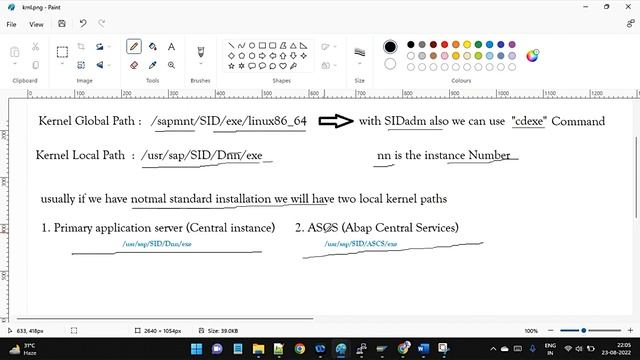
Task: Click the vertical canvas scrollbar
Action: [x=636, y=177]
